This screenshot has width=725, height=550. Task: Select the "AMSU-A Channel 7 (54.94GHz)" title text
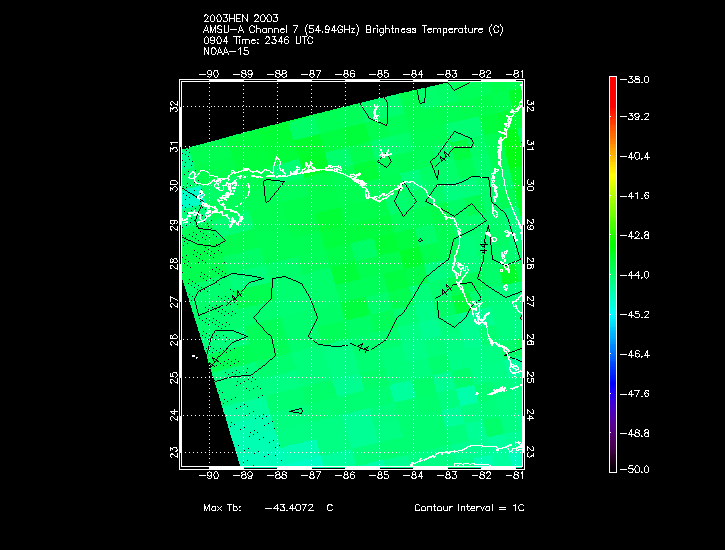pyautogui.click(x=281, y=30)
